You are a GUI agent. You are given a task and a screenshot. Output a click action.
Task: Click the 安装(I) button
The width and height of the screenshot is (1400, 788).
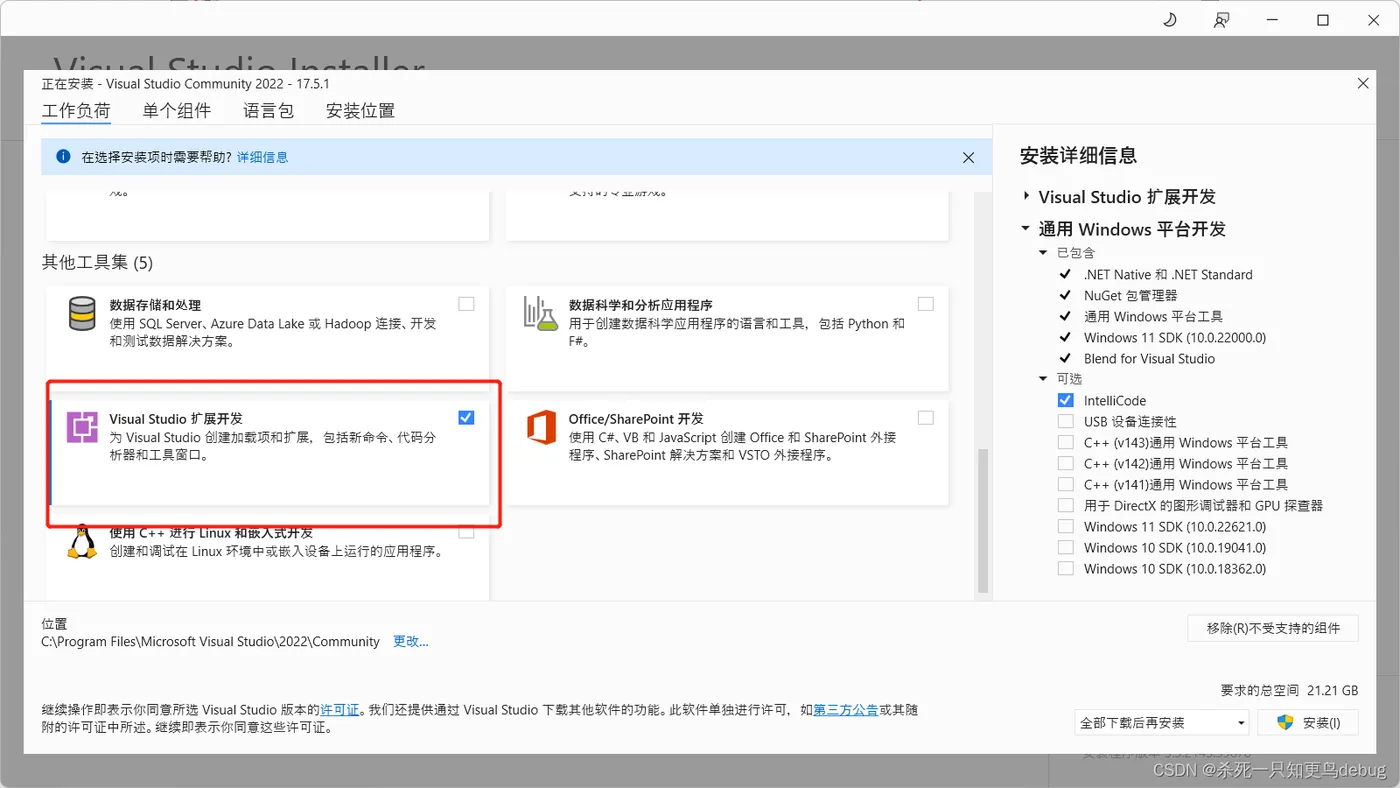1308,722
